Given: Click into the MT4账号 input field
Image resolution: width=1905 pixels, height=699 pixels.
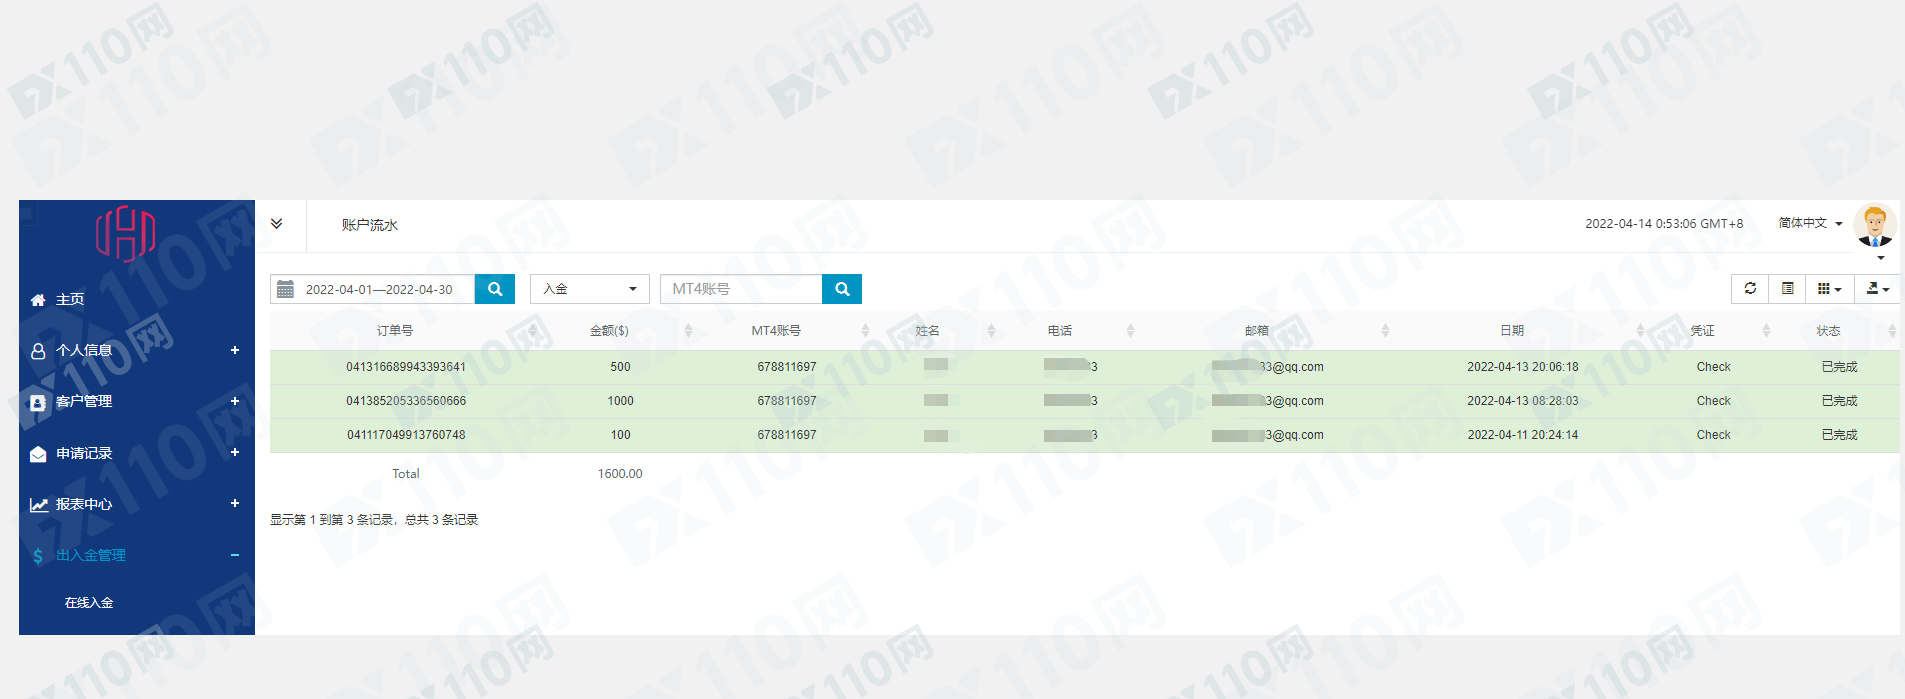Looking at the screenshot, I should point(741,289).
